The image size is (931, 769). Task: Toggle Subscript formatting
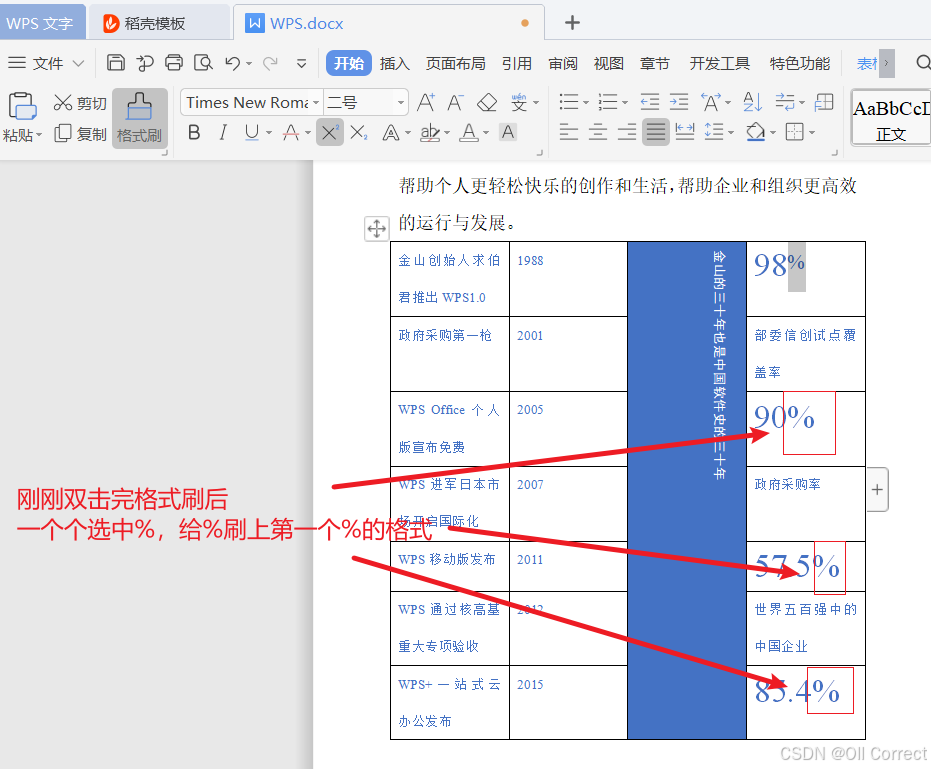pos(359,132)
